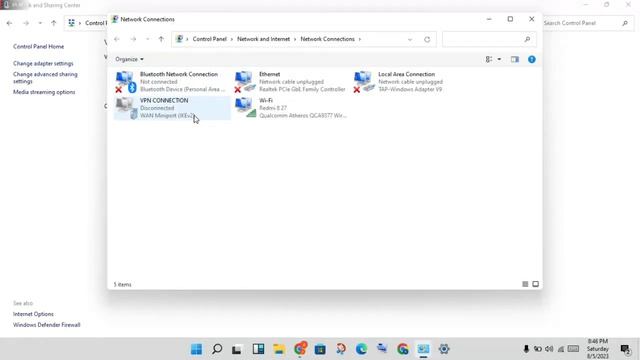Image resolution: width=640 pixels, height=360 pixels.
Task: Open the clock and date flyout
Action: point(598,349)
